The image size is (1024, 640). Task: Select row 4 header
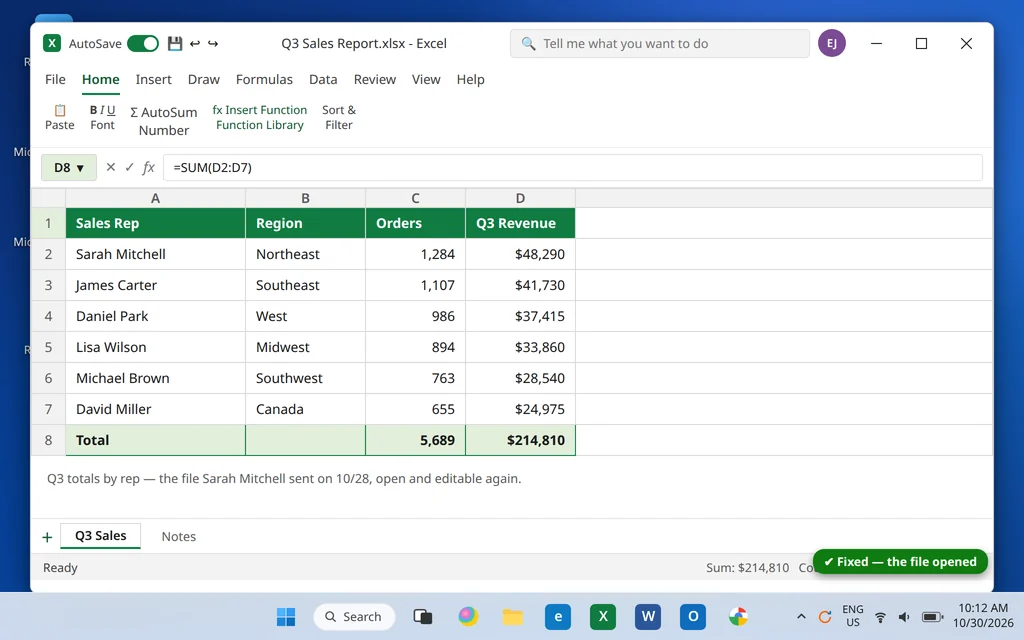(48, 316)
